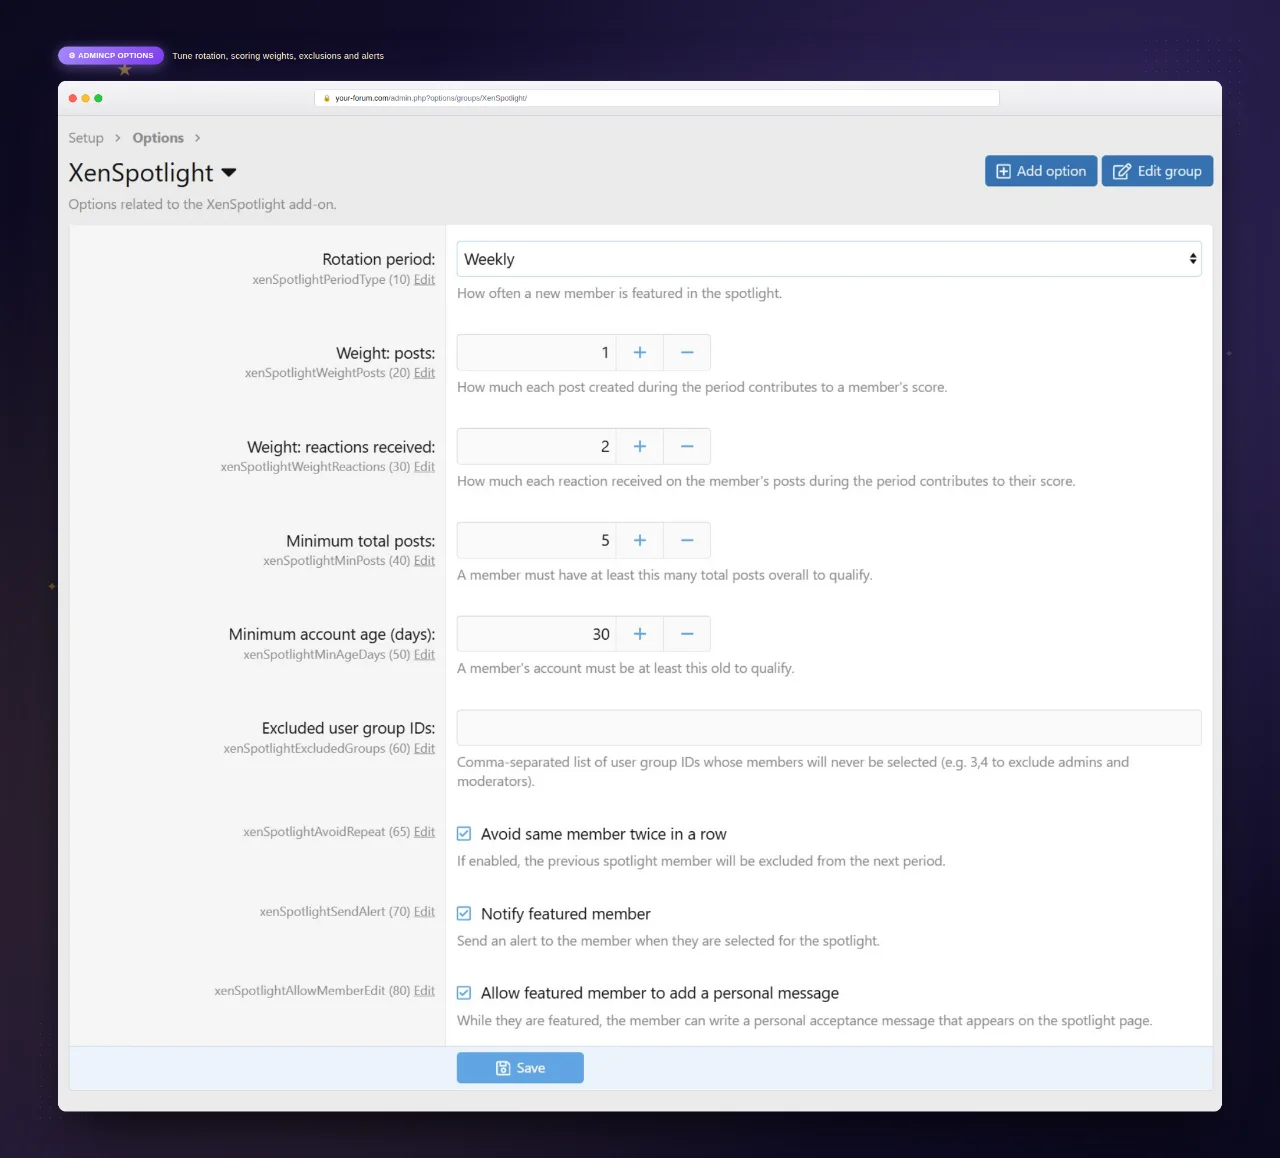Viewport: 1280px width, 1158px height.
Task: Click the Add option button
Action: coord(1041,171)
